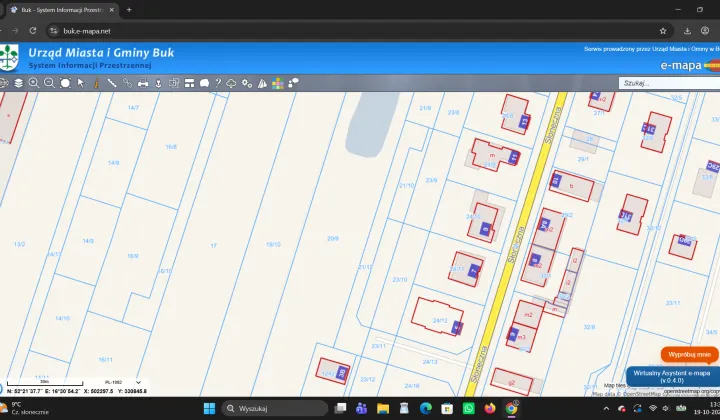
Task: Select the zoom out magnifier tool
Action: pyautogui.click(x=49, y=83)
